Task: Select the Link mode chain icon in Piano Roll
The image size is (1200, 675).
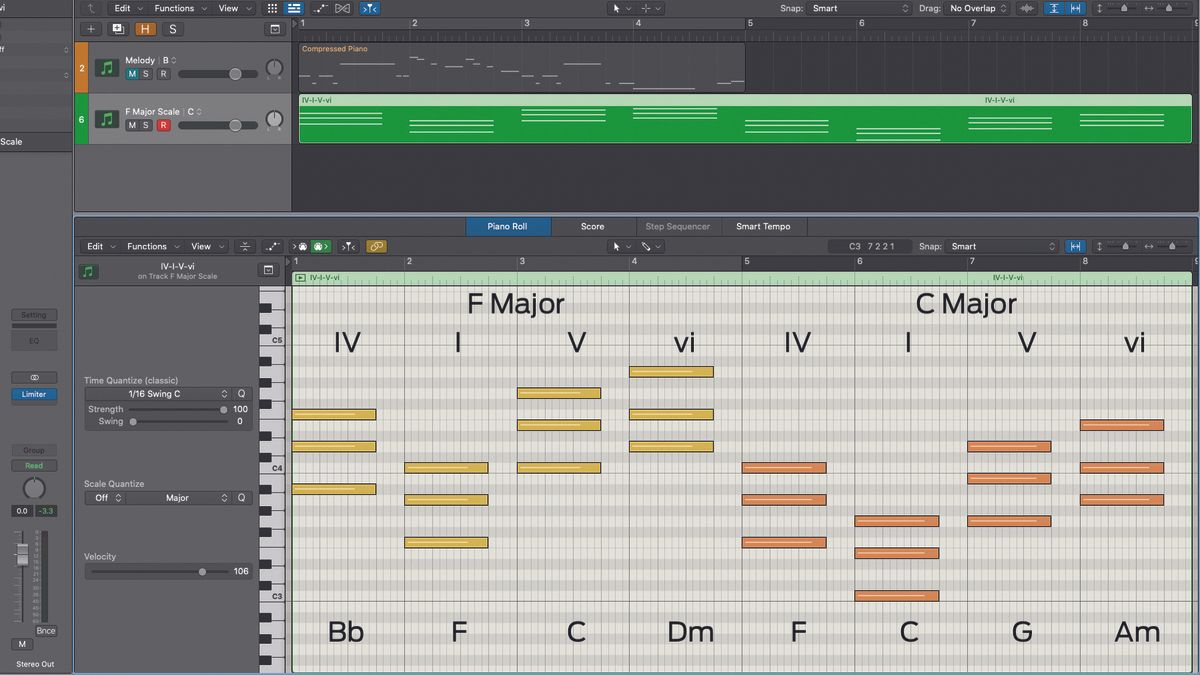Action: point(376,246)
